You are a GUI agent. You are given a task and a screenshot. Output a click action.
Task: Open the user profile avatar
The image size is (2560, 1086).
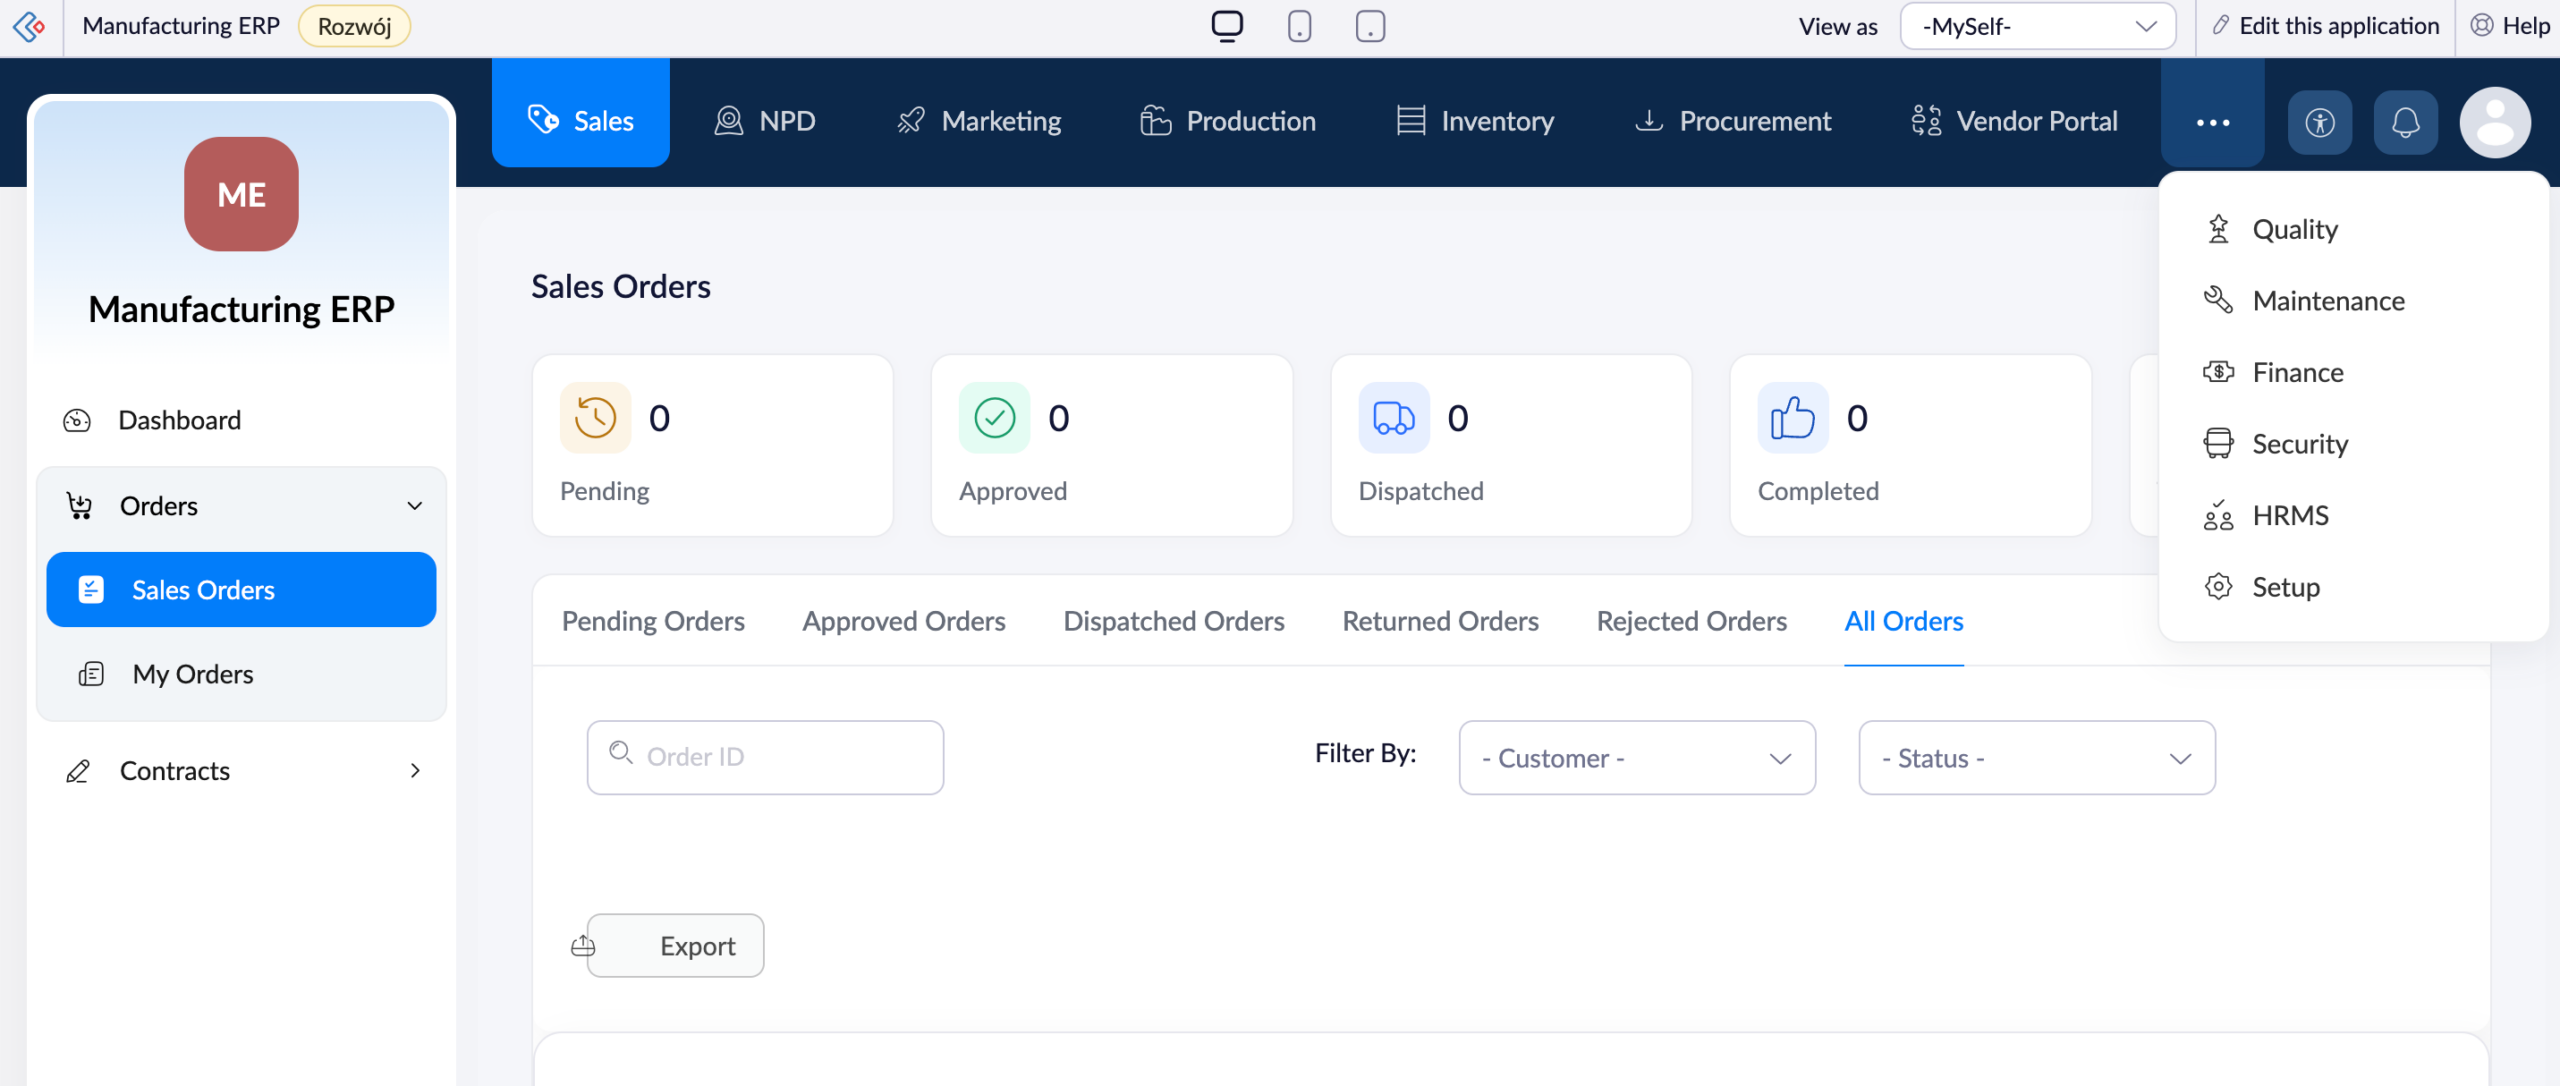pyautogui.click(x=2495, y=122)
